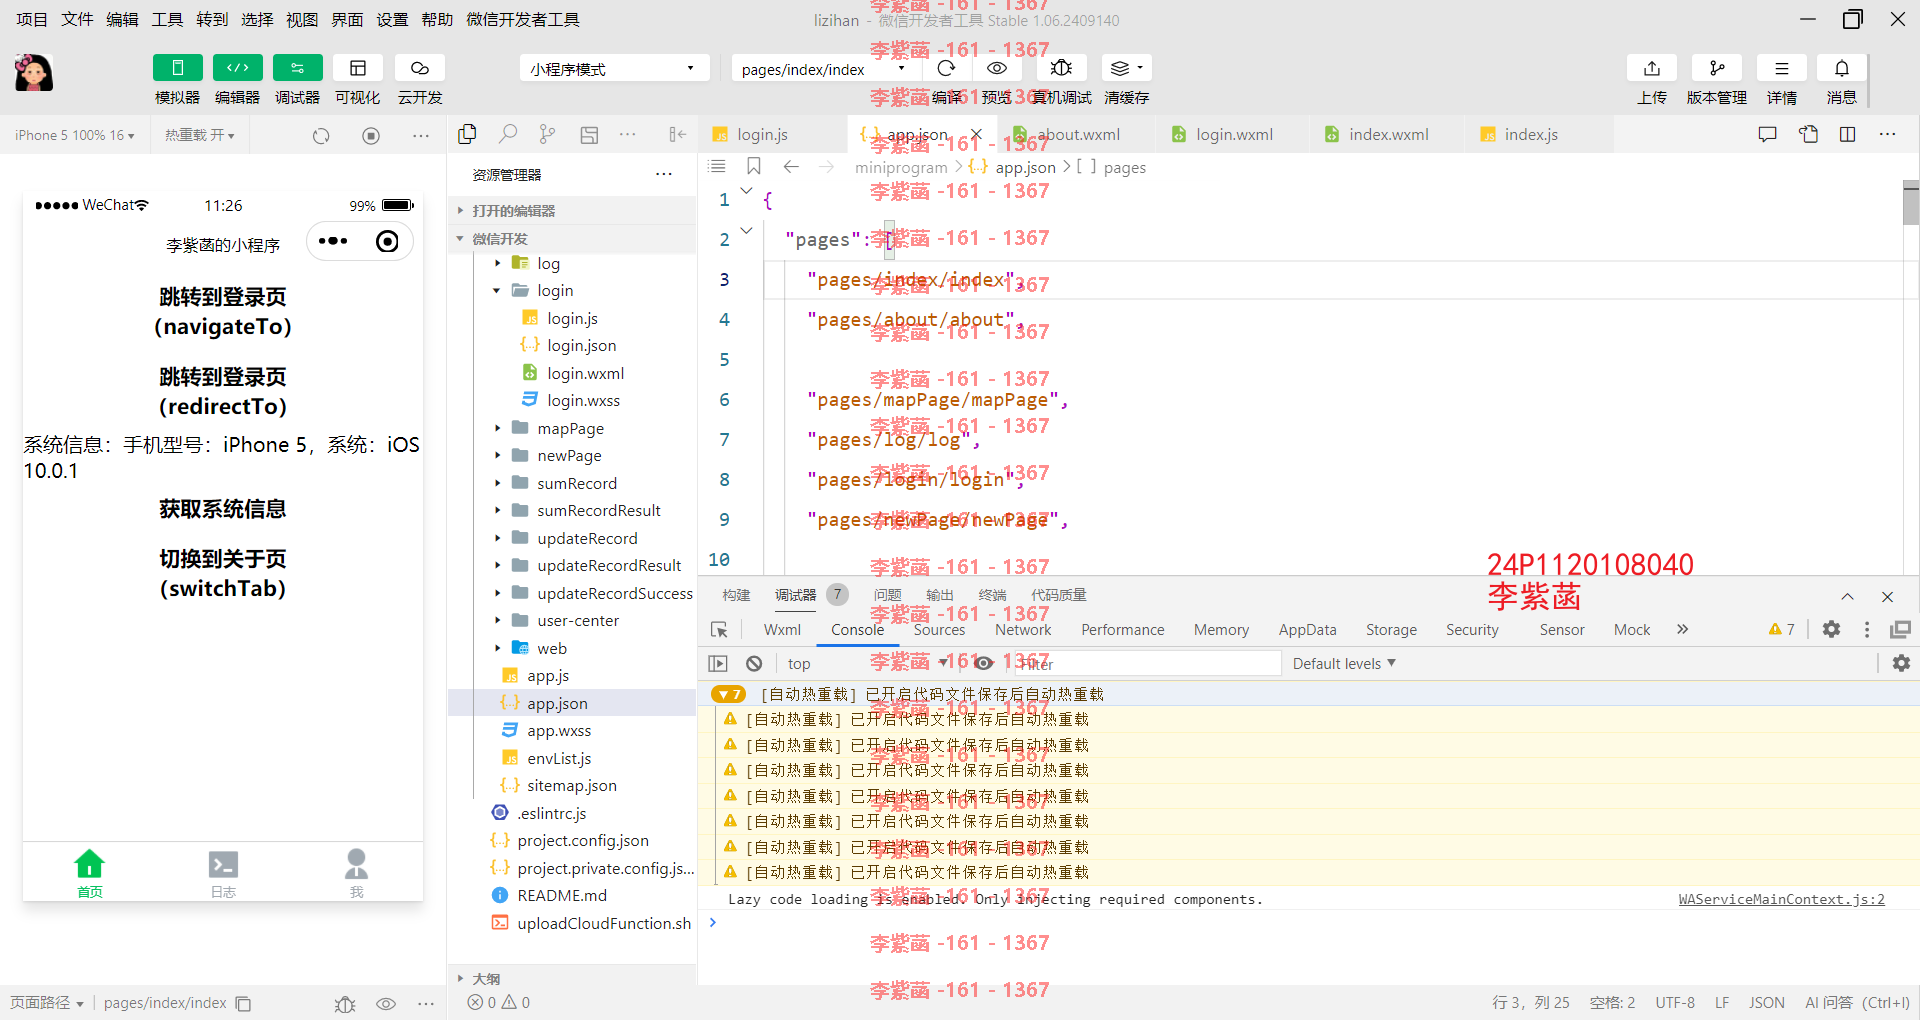This screenshot has width=1920, height=1020.
Task: Open the iPhone 5 device dropdown
Action: (x=75, y=135)
